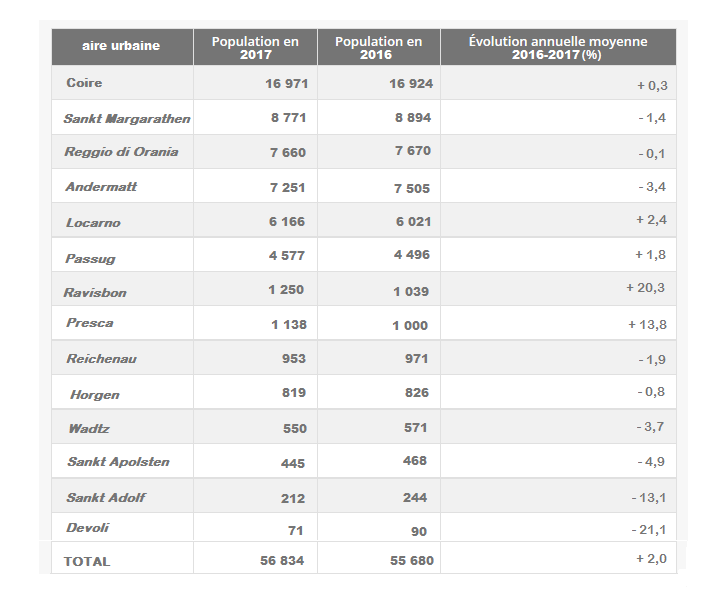728x608 pixels.
Task: Click the Presca city name
Action: (x=89, y=323)
